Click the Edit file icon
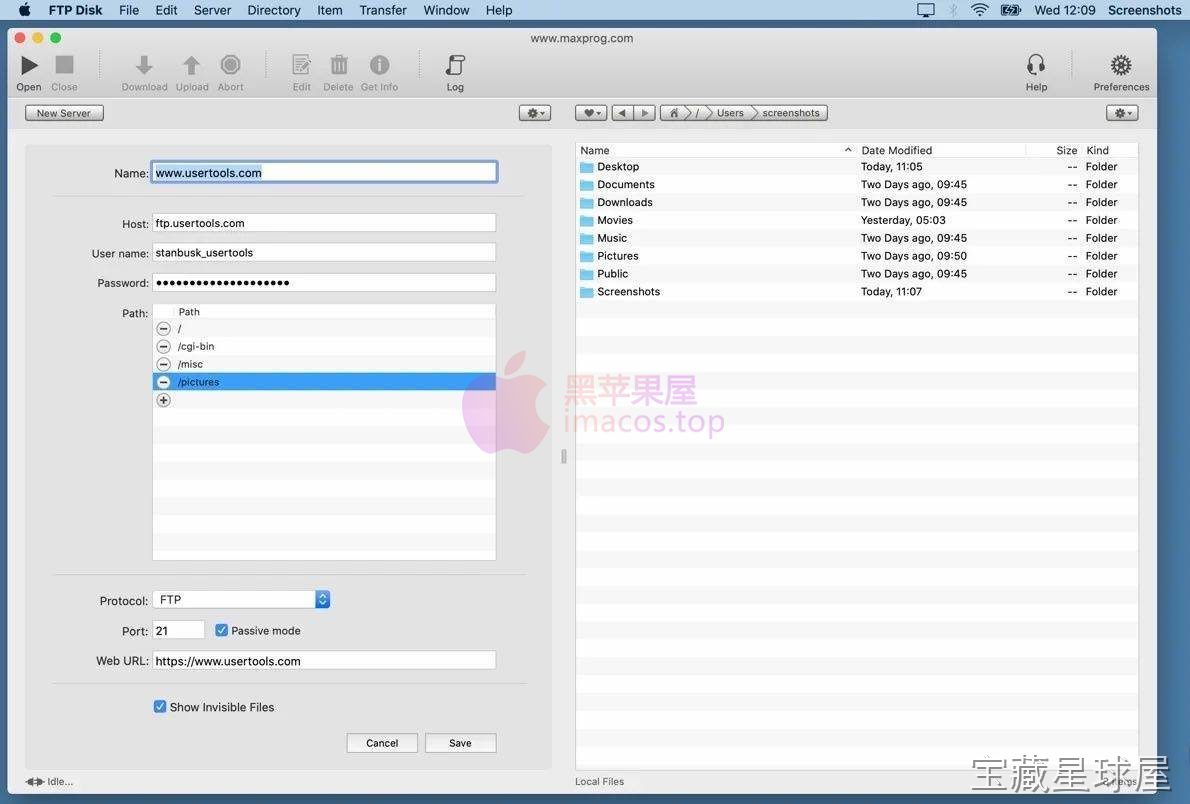Viewport: 1190px width, 804px height. (x=301, y=65)
